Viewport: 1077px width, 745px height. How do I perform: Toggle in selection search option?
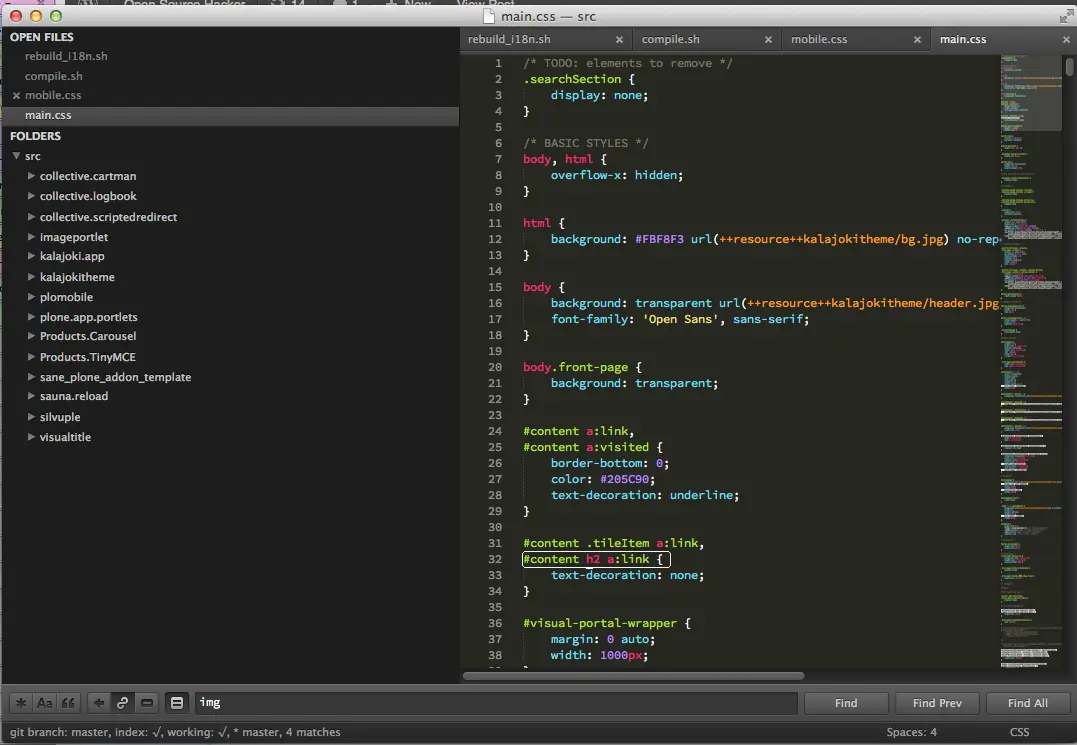point(146,702)
